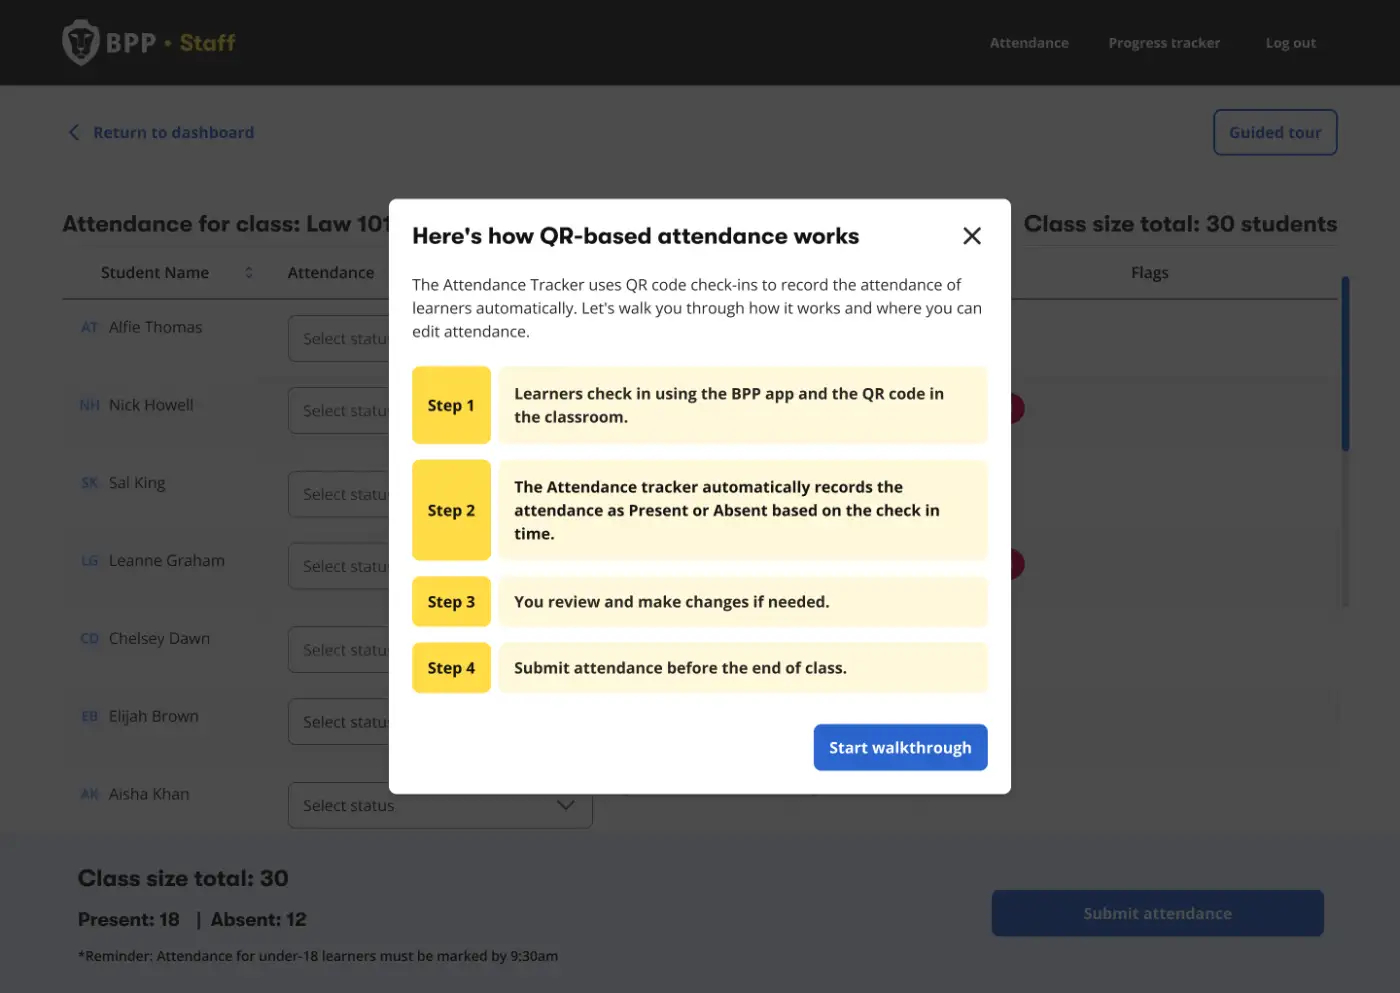The height and width of the screenshot is (993, 1400).
Task: Close the QR-based attendance dialog
Action: (x=971, y=236)
